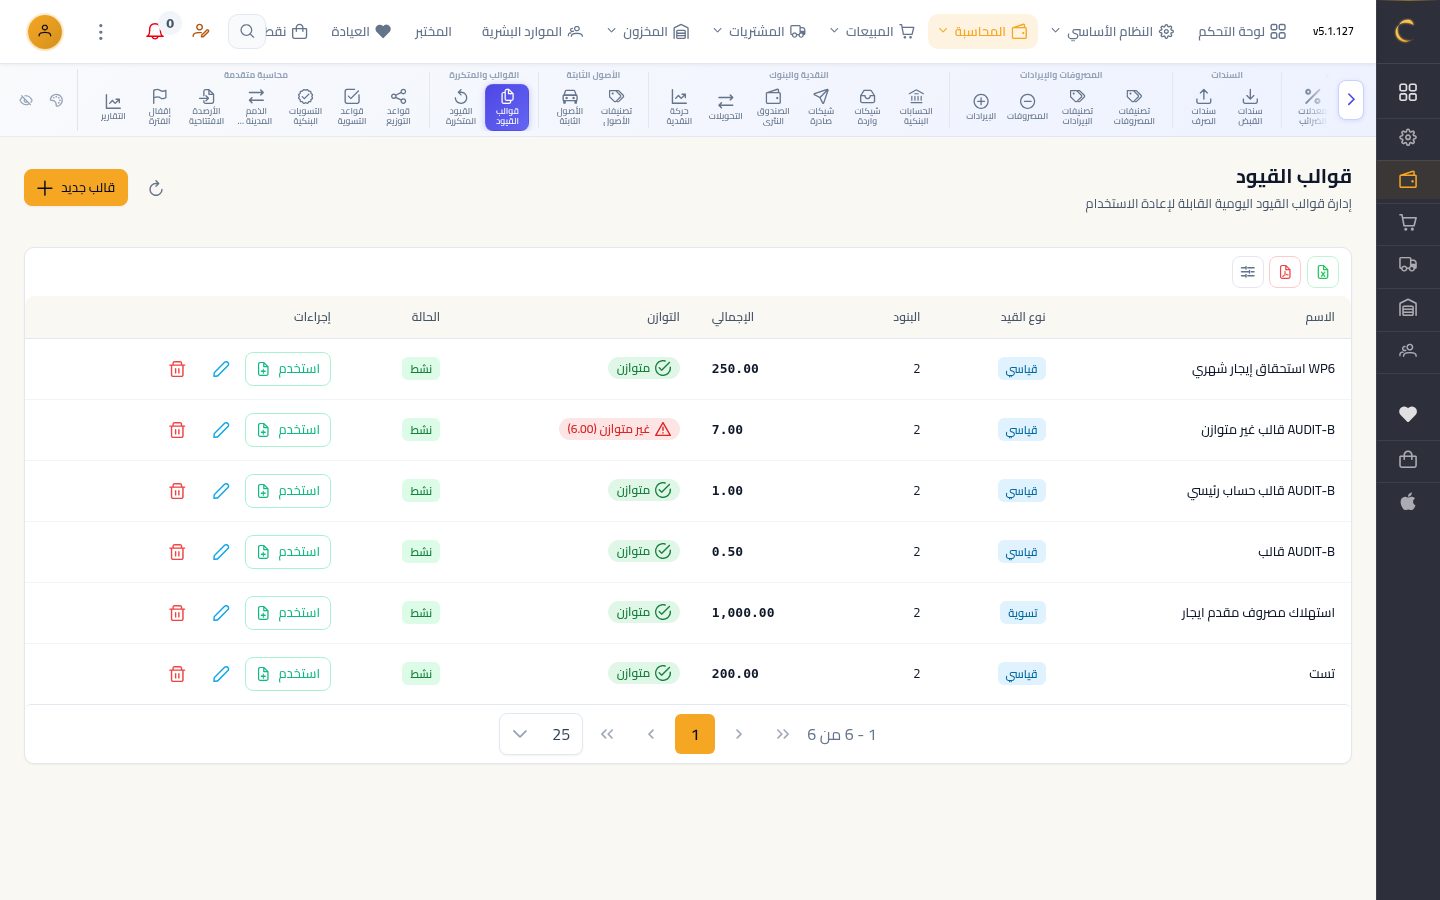This screenshot has height=900, width=1440.
Task: Delete the تست template row
Action: click(x=177, y=674)
